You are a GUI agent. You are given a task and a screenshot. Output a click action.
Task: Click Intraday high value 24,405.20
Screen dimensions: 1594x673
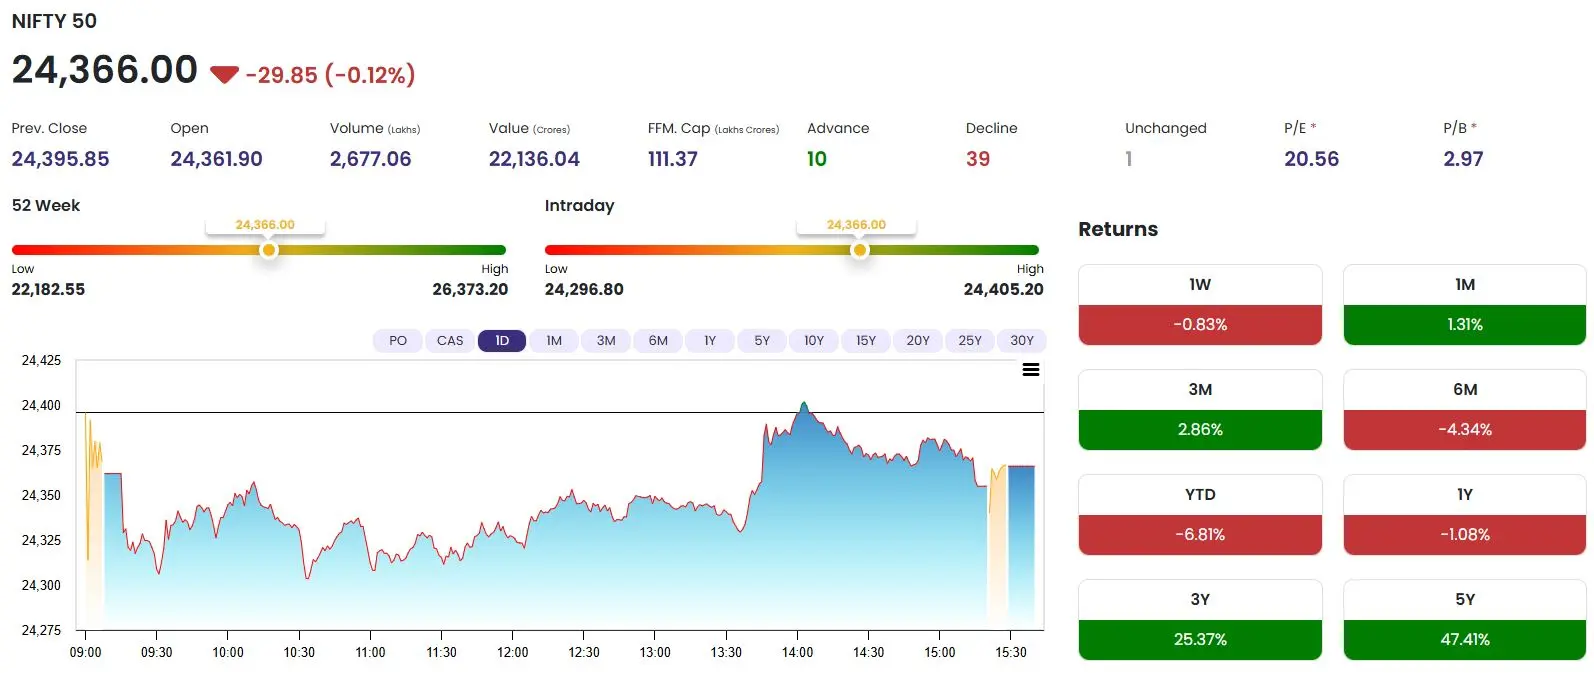pyautogui.click(x=1003, y=289)
